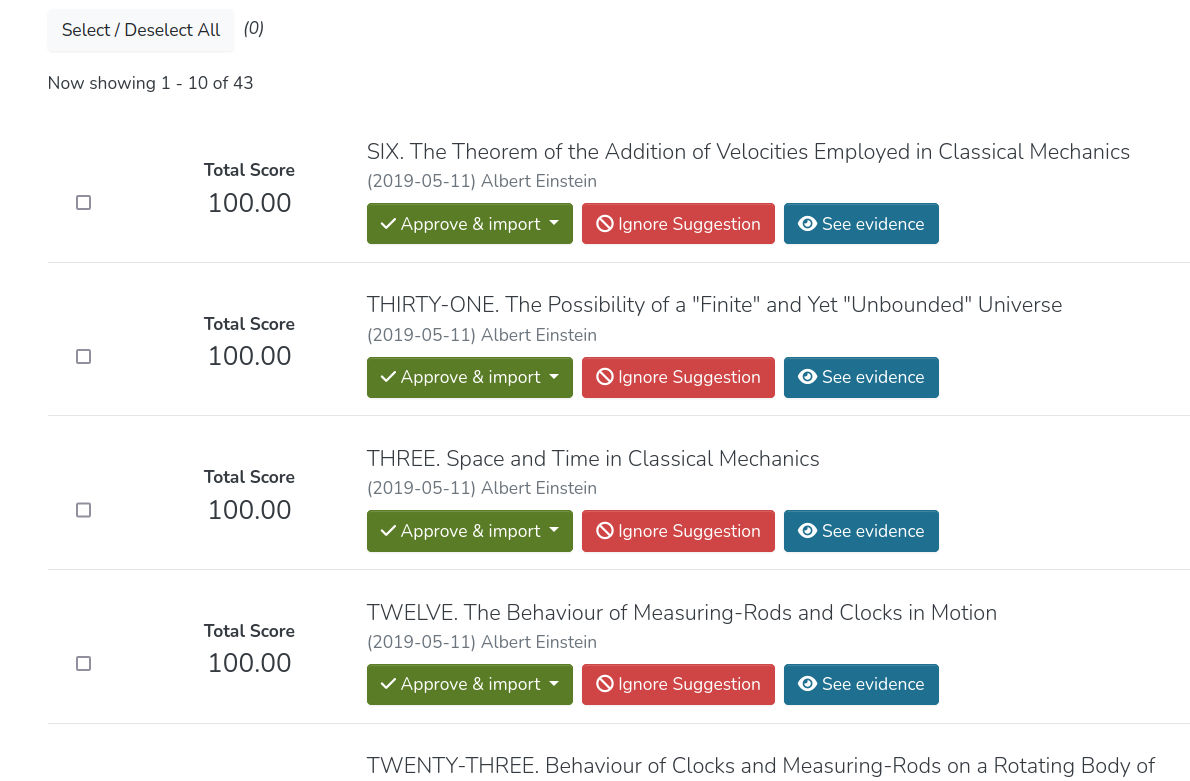
Task: Click ban icon on THREE chapter's Ignore Suggestion
Action: tap(605, 531)
